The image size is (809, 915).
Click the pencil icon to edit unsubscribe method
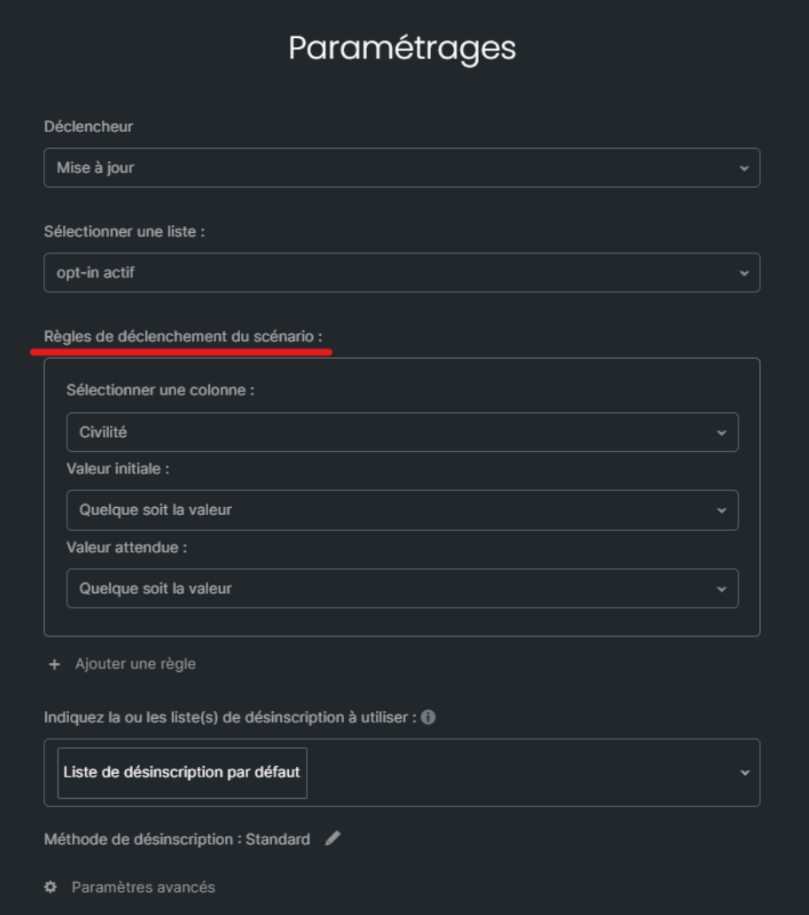(x=333, y=839)
